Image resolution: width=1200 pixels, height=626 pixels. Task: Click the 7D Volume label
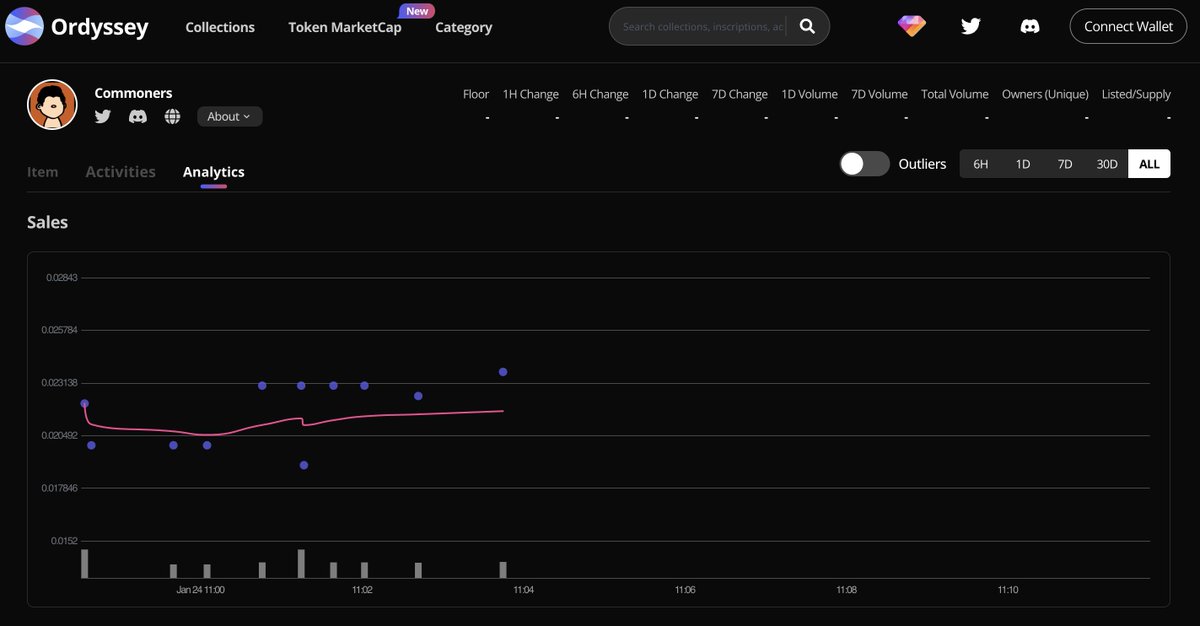[x=879, y=94]
